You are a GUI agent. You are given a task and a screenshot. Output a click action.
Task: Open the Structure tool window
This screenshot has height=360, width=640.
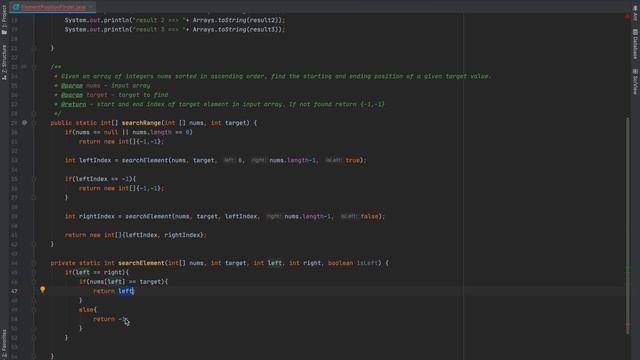[x=4, y=62]
